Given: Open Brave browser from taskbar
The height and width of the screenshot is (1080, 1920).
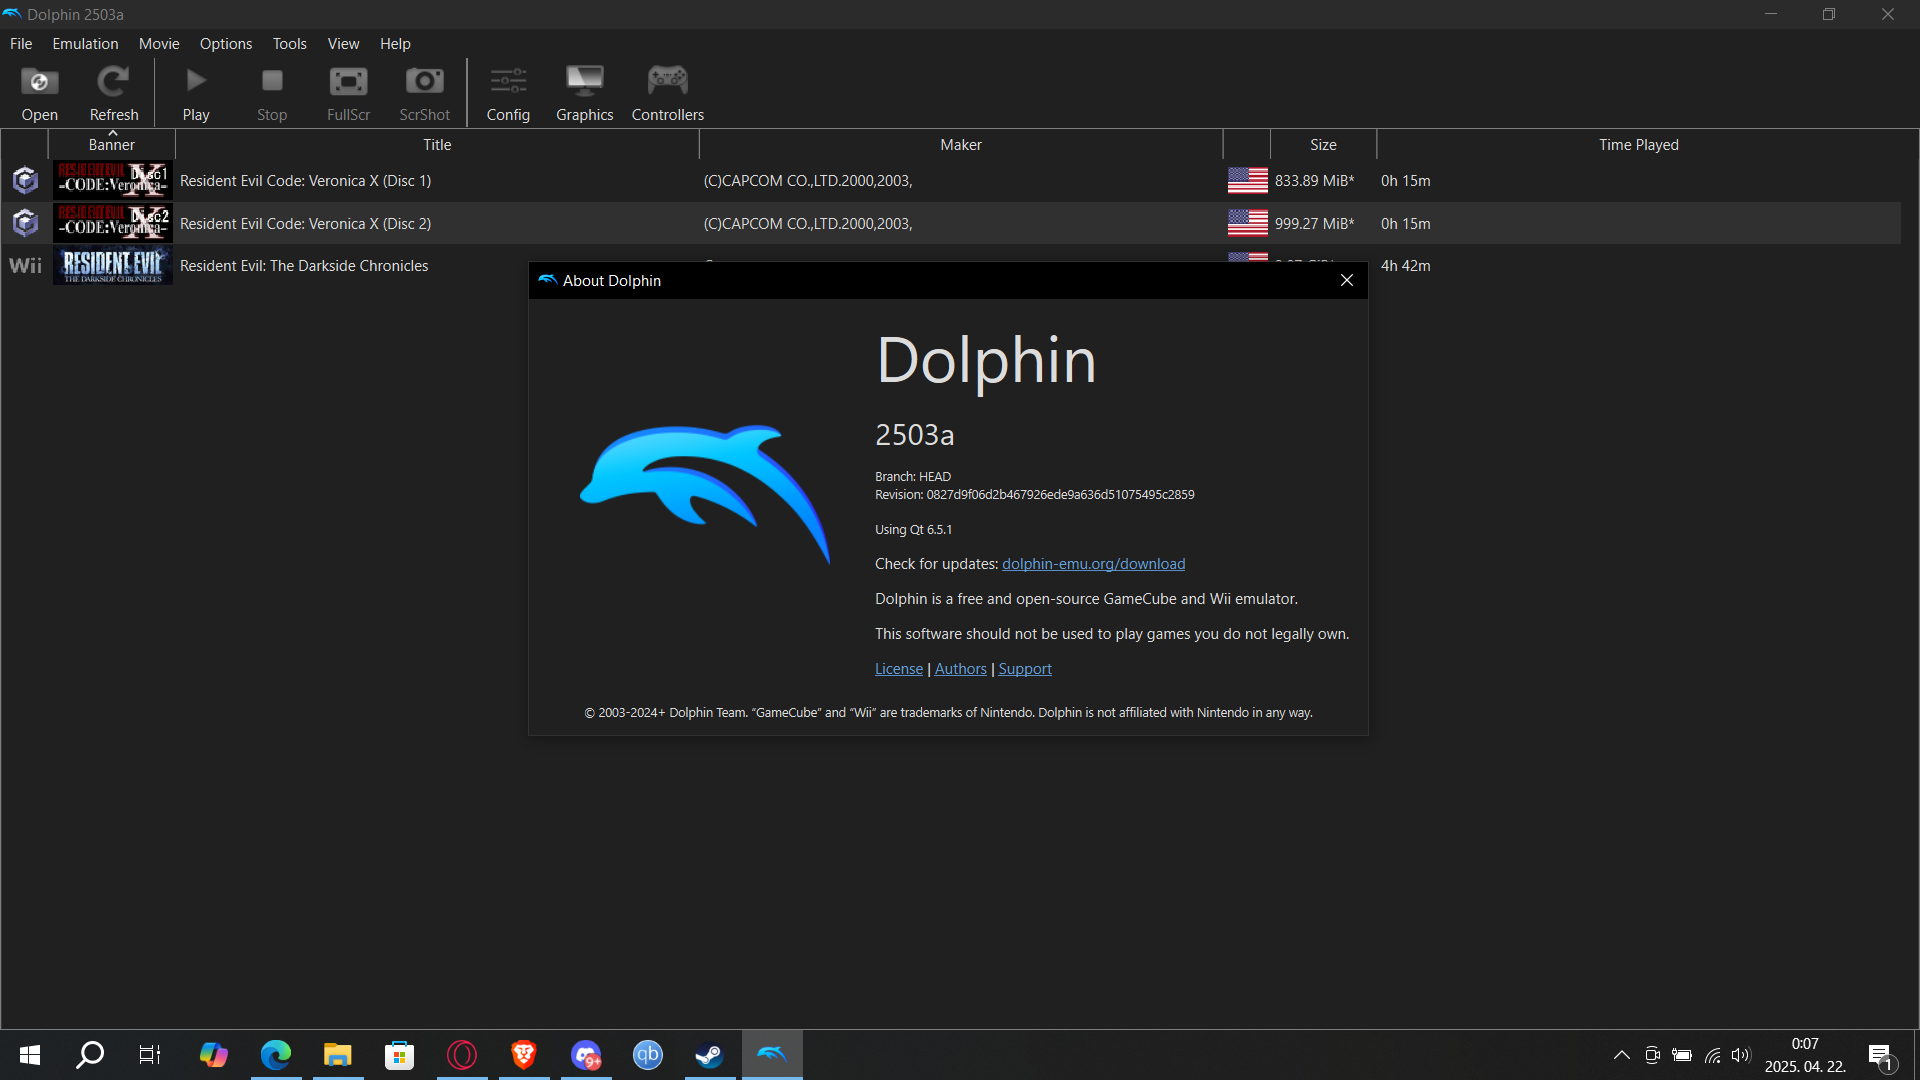Looking at the screenshot, I should tap(523, 1055).
